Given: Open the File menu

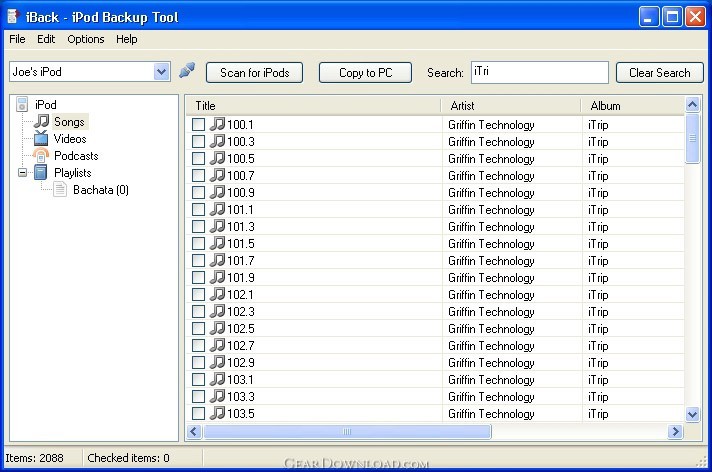Looking at the screenshot, I should pos(17,39).
